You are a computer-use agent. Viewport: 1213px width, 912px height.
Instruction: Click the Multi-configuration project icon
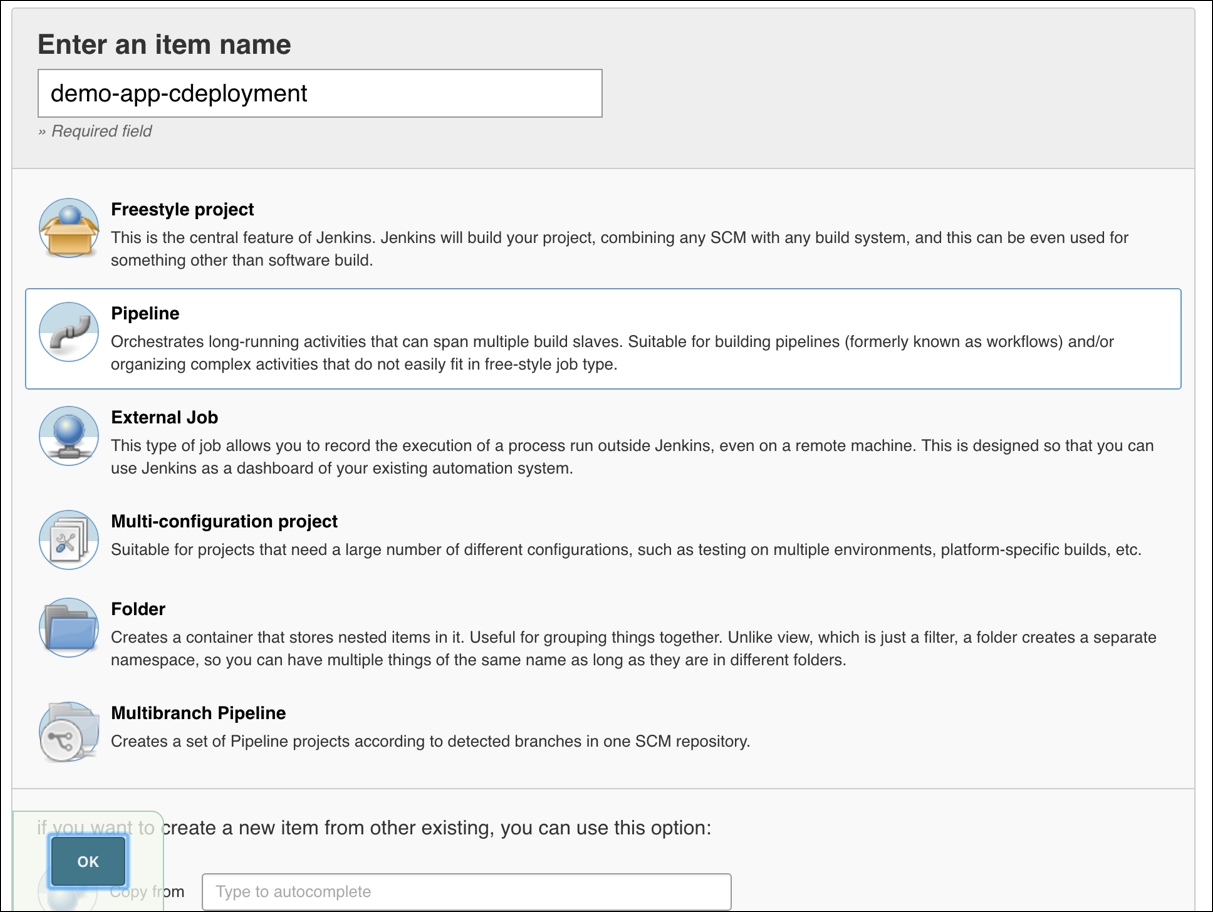click(69, 540)
